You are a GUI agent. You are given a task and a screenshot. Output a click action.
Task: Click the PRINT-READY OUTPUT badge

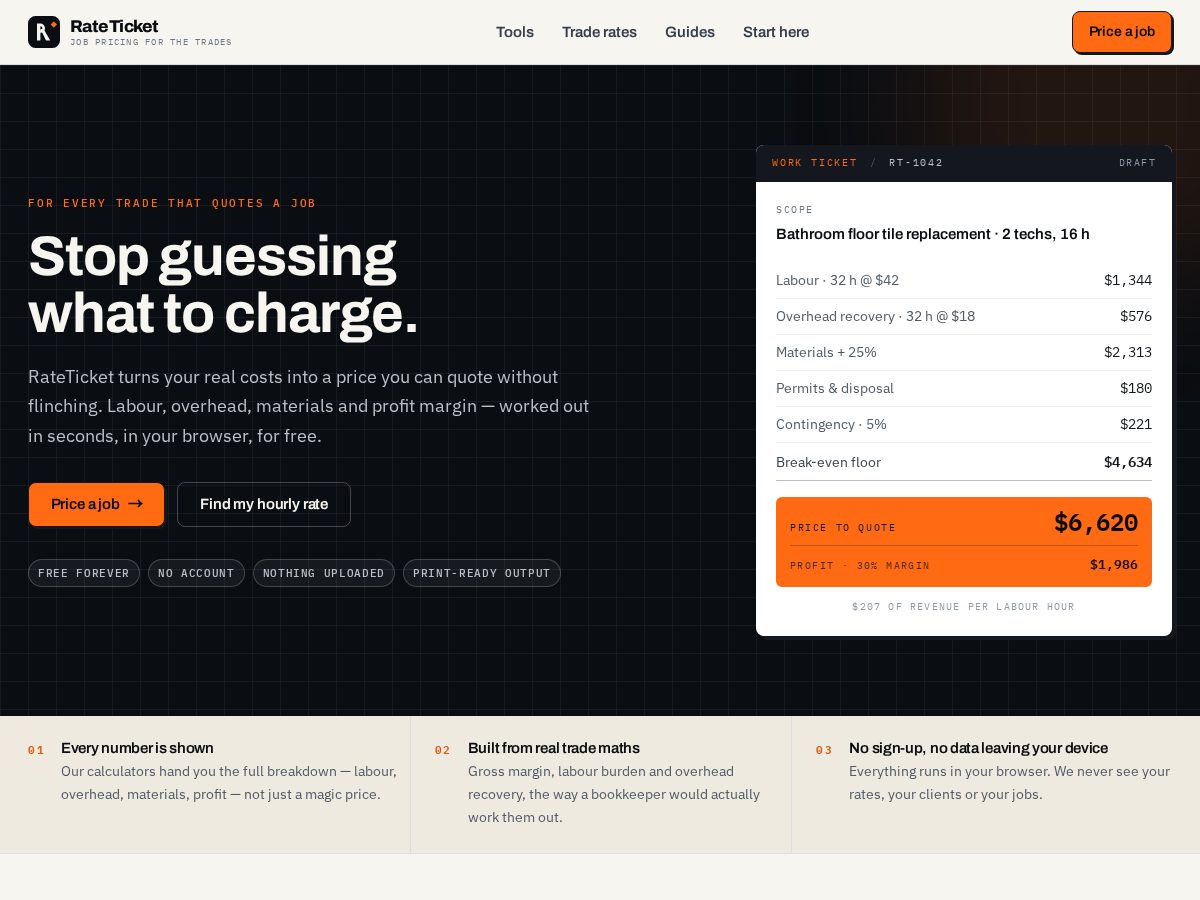coord(482,573)
